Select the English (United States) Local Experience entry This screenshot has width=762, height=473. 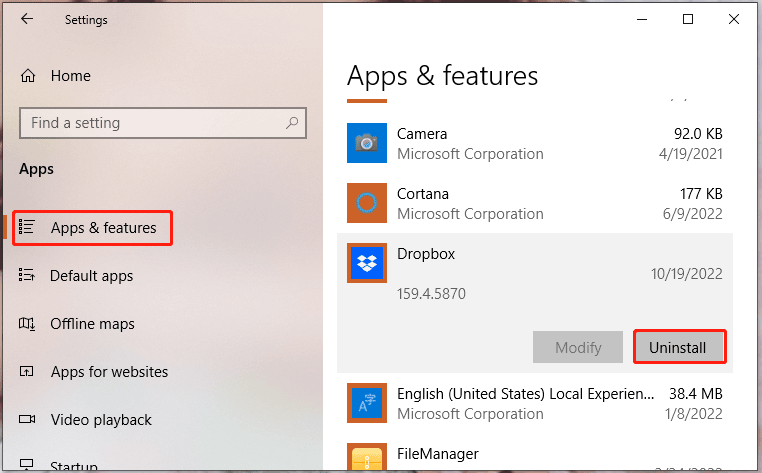click(x=525, y=394)
